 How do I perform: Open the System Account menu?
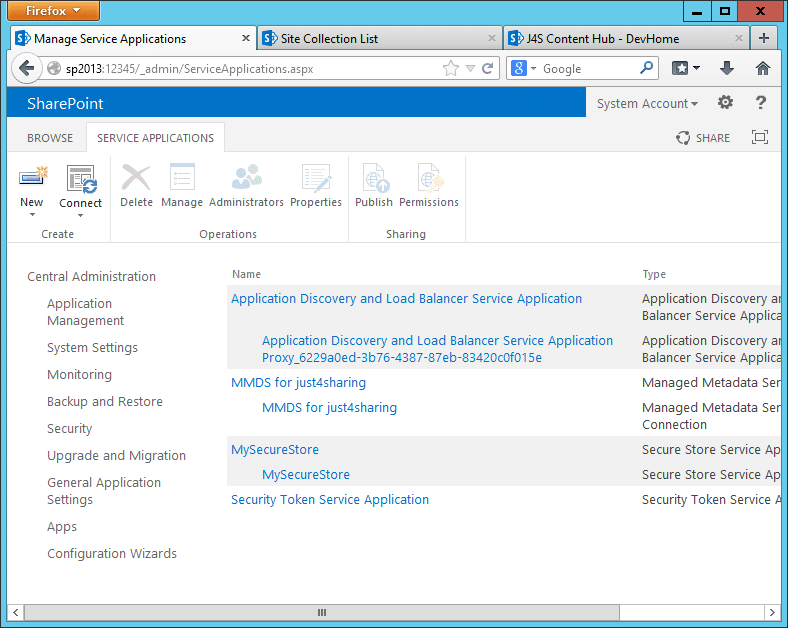(647, 103)
